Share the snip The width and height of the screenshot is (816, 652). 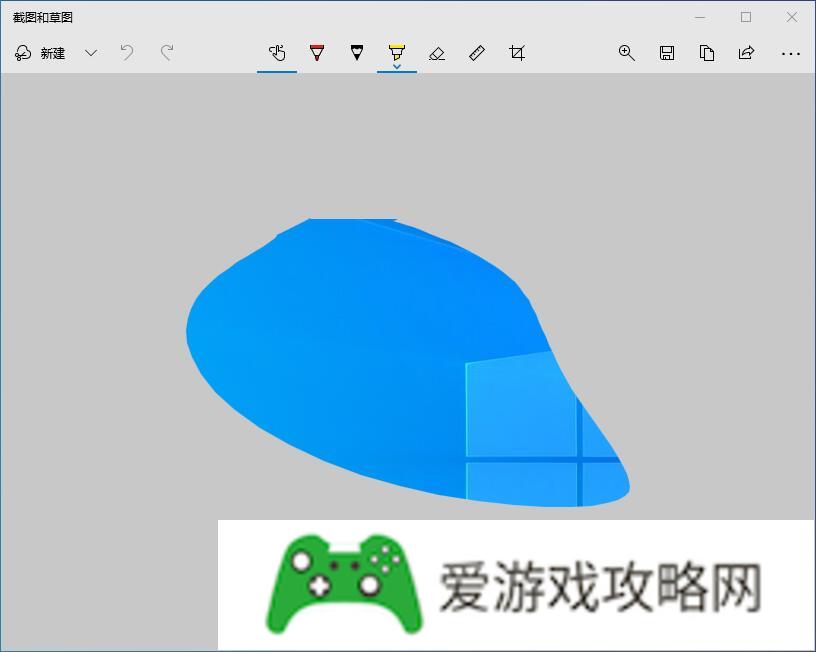746,53
